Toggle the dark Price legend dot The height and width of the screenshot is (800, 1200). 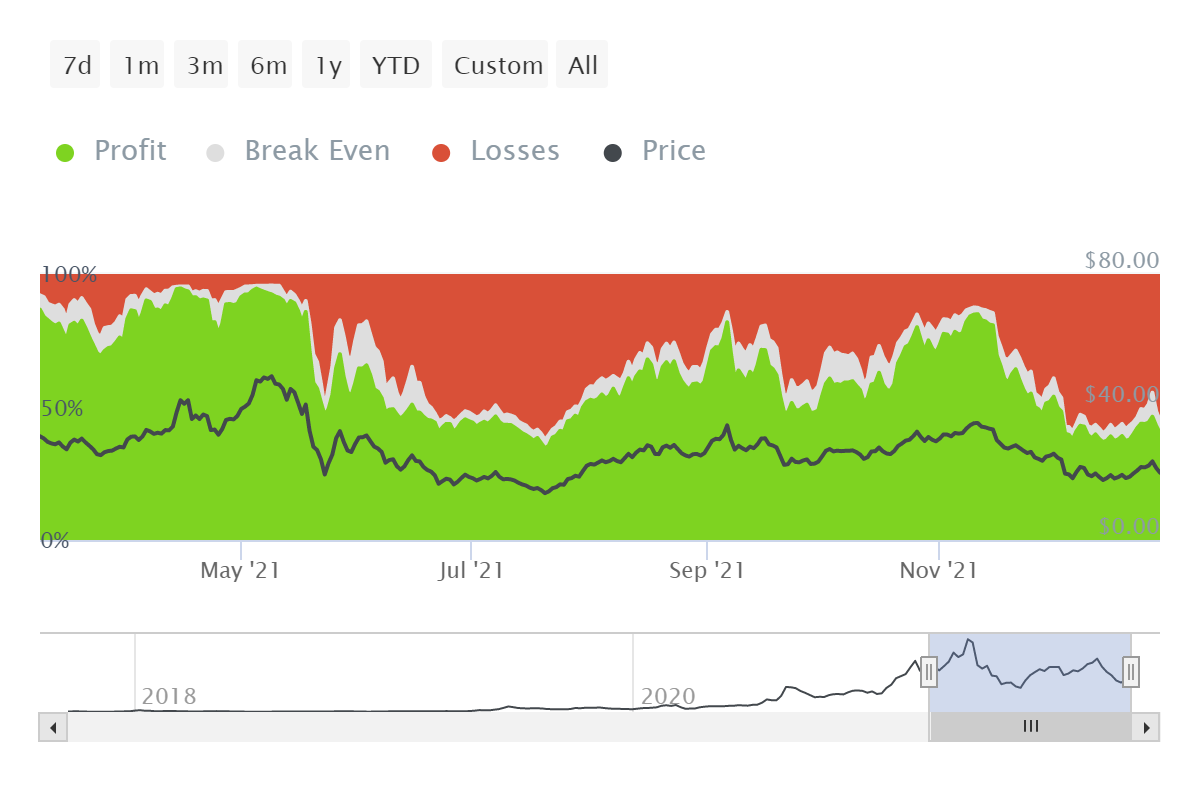pyautogui.click(x=613, y=153)
